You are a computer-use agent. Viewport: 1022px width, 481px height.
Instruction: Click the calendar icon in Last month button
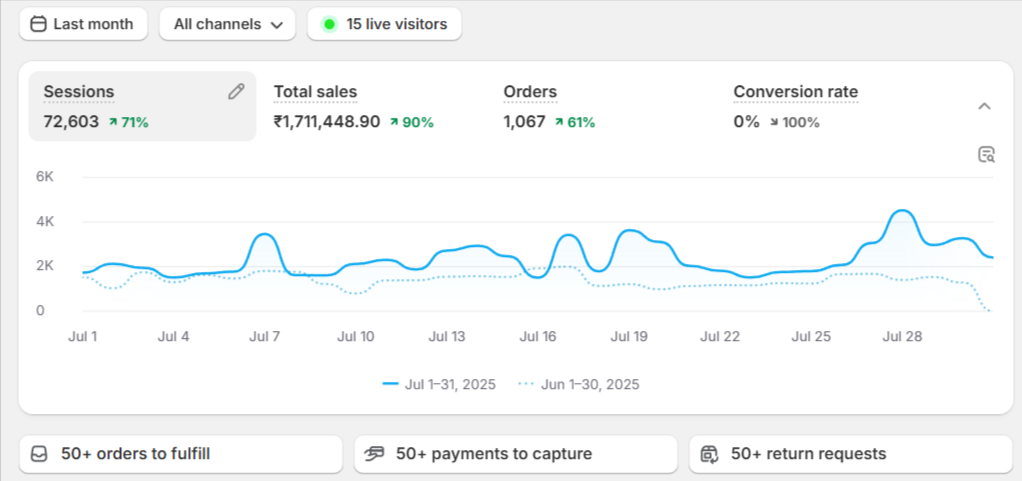point(38,24)
